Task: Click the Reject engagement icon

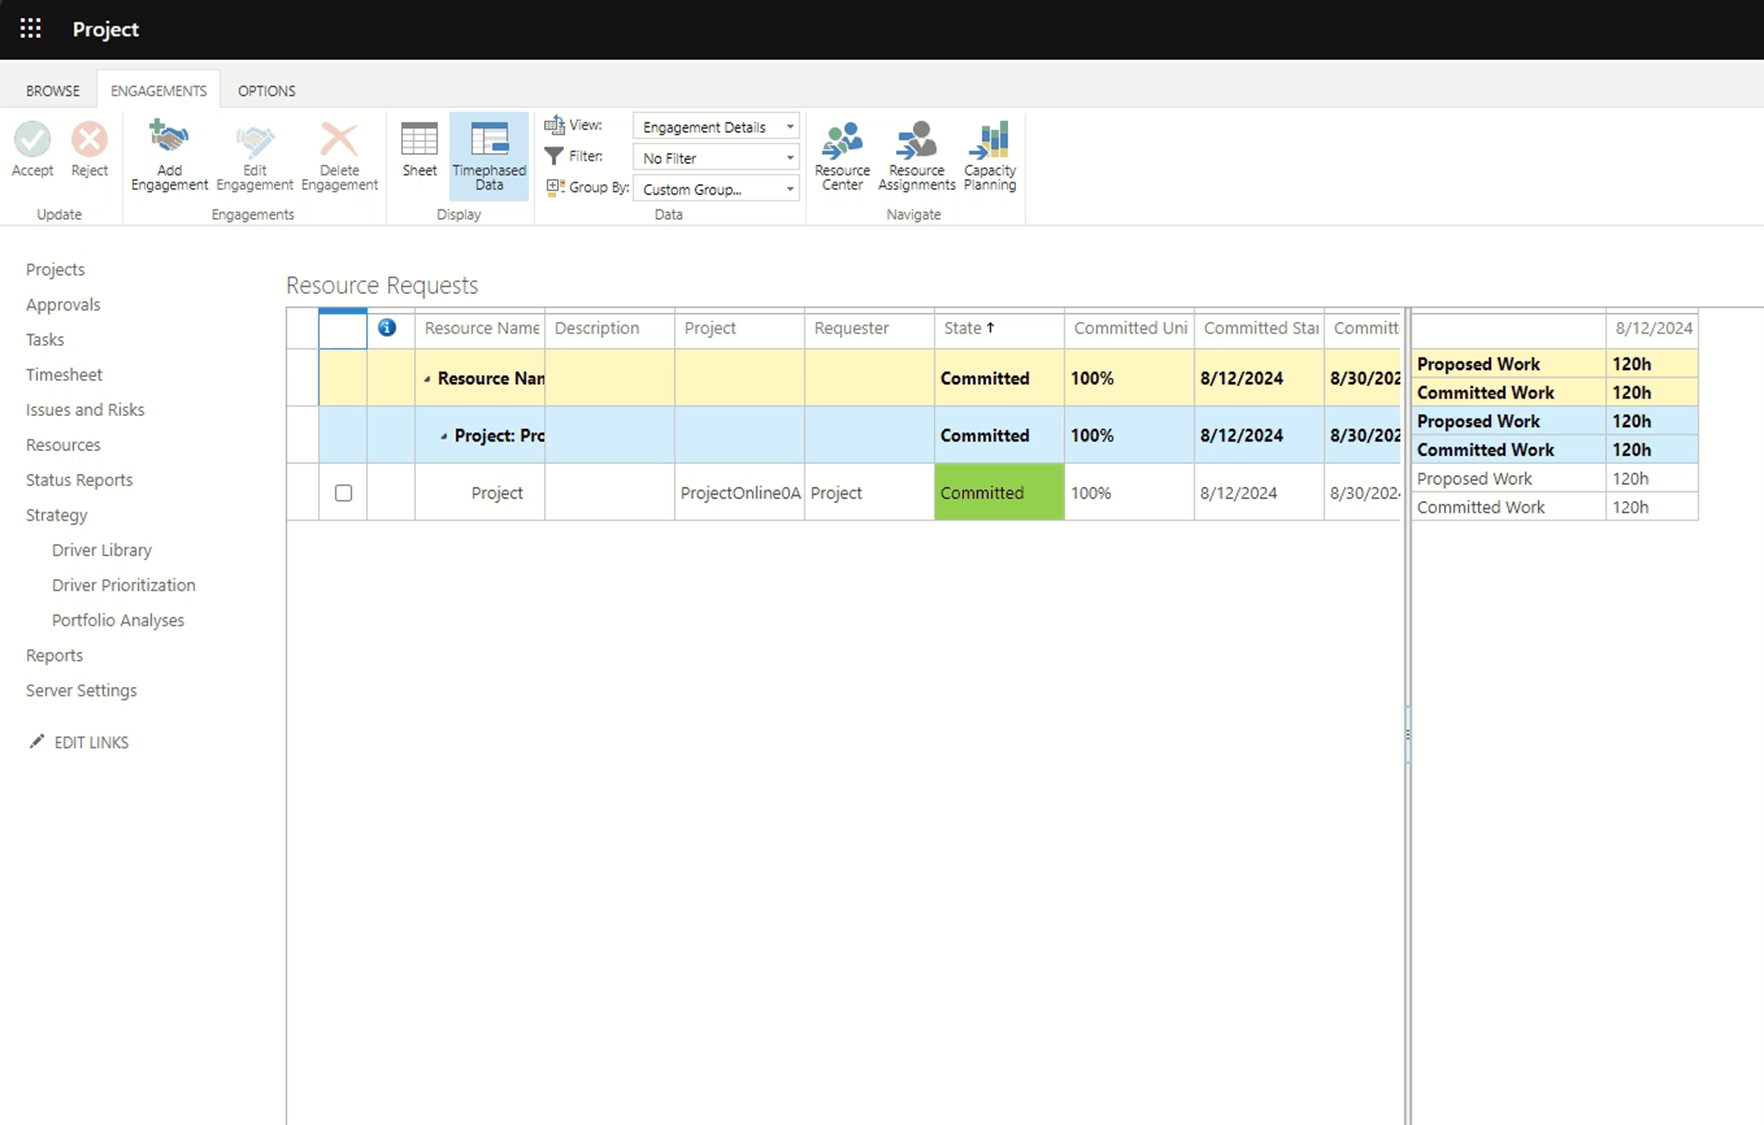Action: point(89,139)
